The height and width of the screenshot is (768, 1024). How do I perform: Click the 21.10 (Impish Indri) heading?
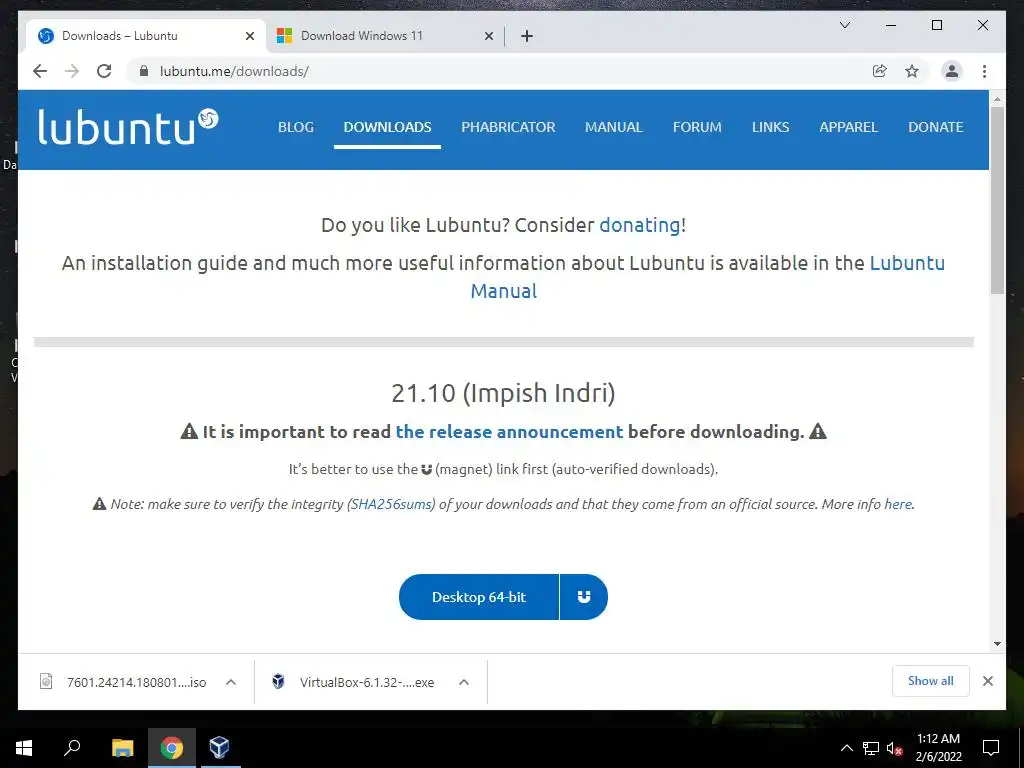coord(504,393)
